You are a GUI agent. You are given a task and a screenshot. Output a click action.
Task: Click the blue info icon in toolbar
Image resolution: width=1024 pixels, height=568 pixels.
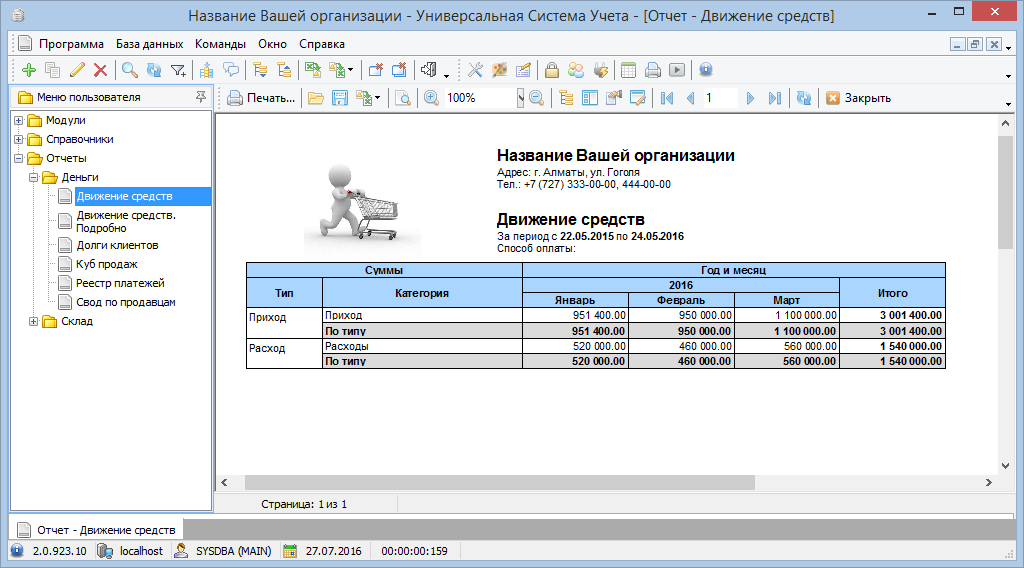(706, 70)
